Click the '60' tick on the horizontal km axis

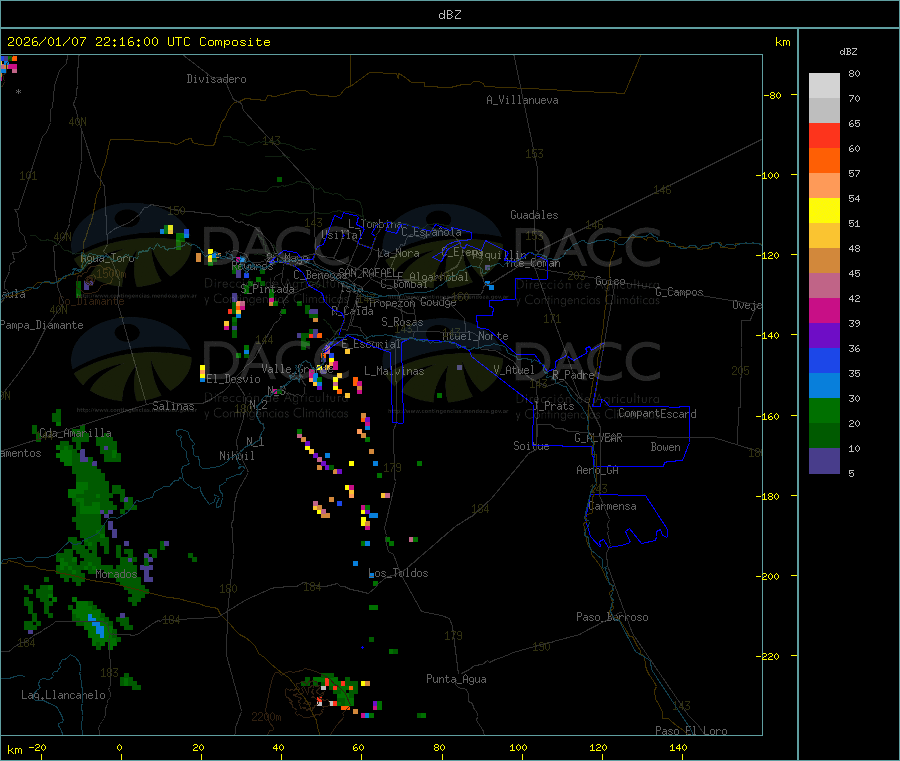(358, 747)
